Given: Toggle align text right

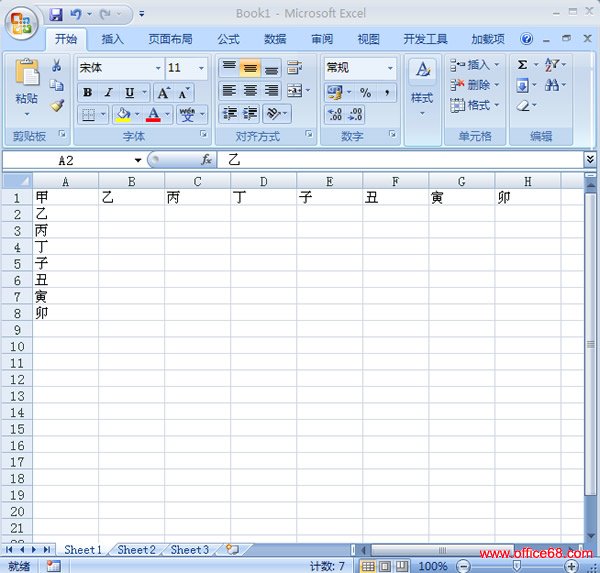Looking at the screenshot, I should [271, 91].
